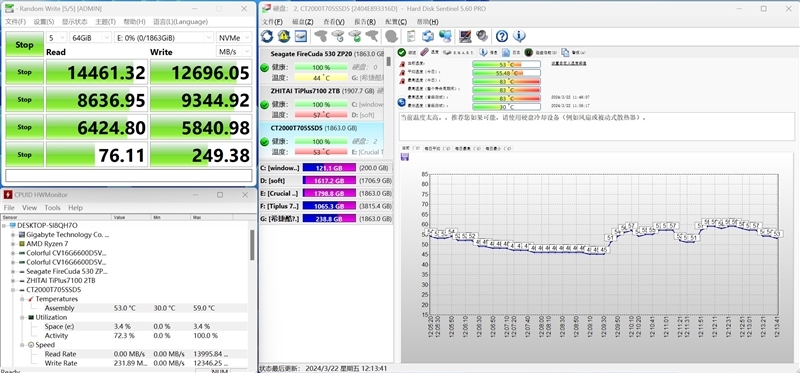The height and width of the screenshot is (373, 800).
Task: Open the drive dropdown showing E: 0% (0/1863GiB)
Action: (x=164, y=38)
